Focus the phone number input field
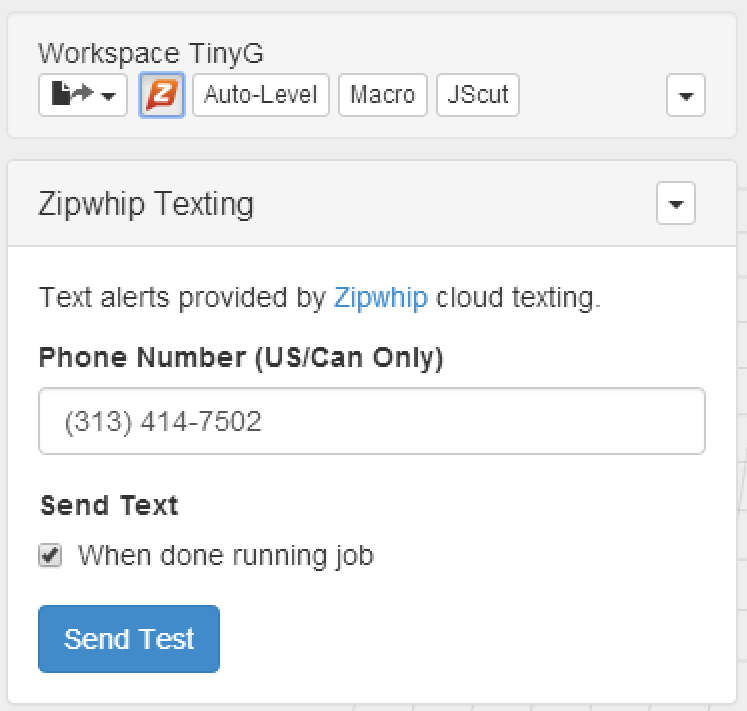This screenshot has width=747, height=711. click(x=371, y=421)
